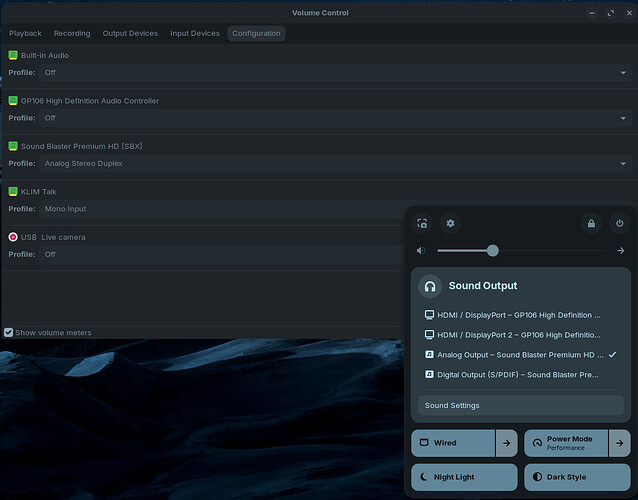Click the 'Built-in Audio' device name
The height and width of the screenshot is (500, 638).
tap(45, 55)
